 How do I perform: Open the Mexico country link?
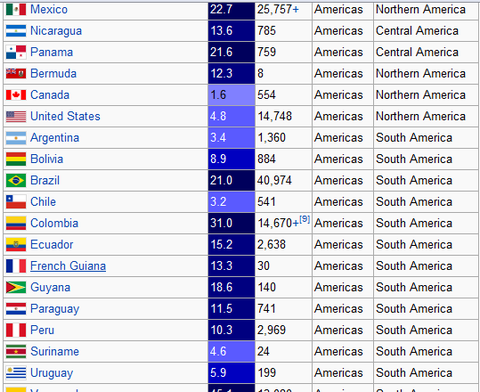(49, 9)
